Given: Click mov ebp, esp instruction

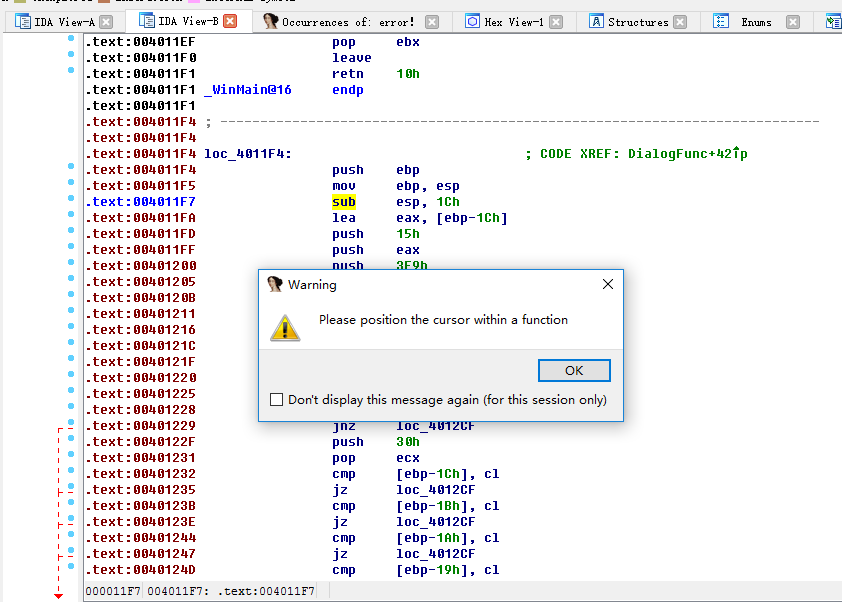Looking at the screenshot, I should 395,186.
